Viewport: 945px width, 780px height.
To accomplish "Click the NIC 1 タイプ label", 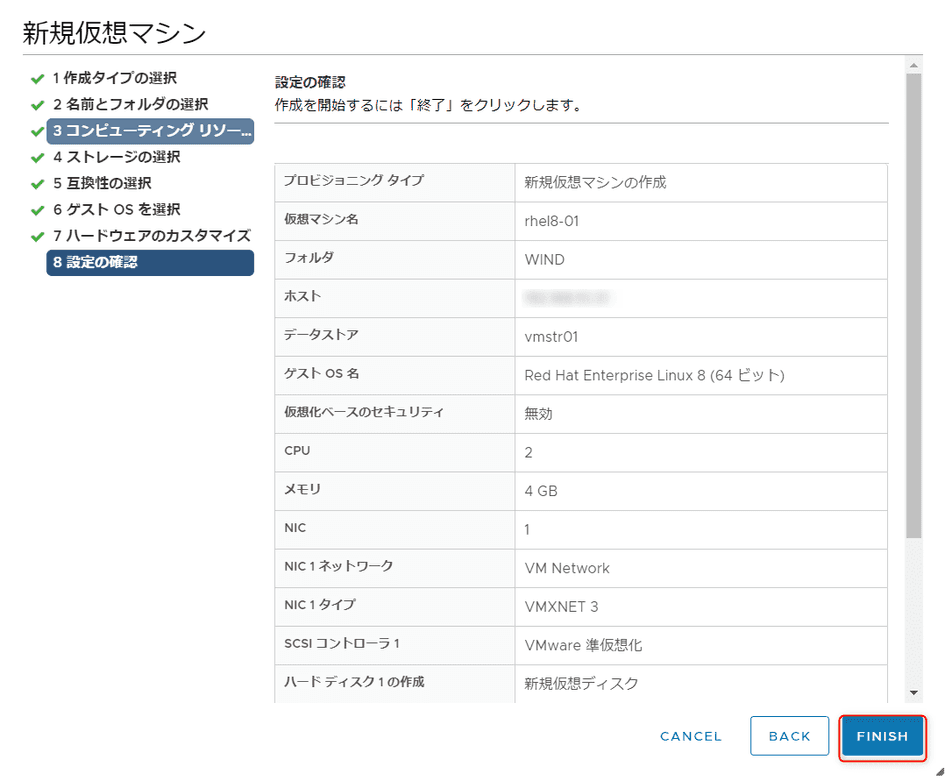I will (319, 605).
